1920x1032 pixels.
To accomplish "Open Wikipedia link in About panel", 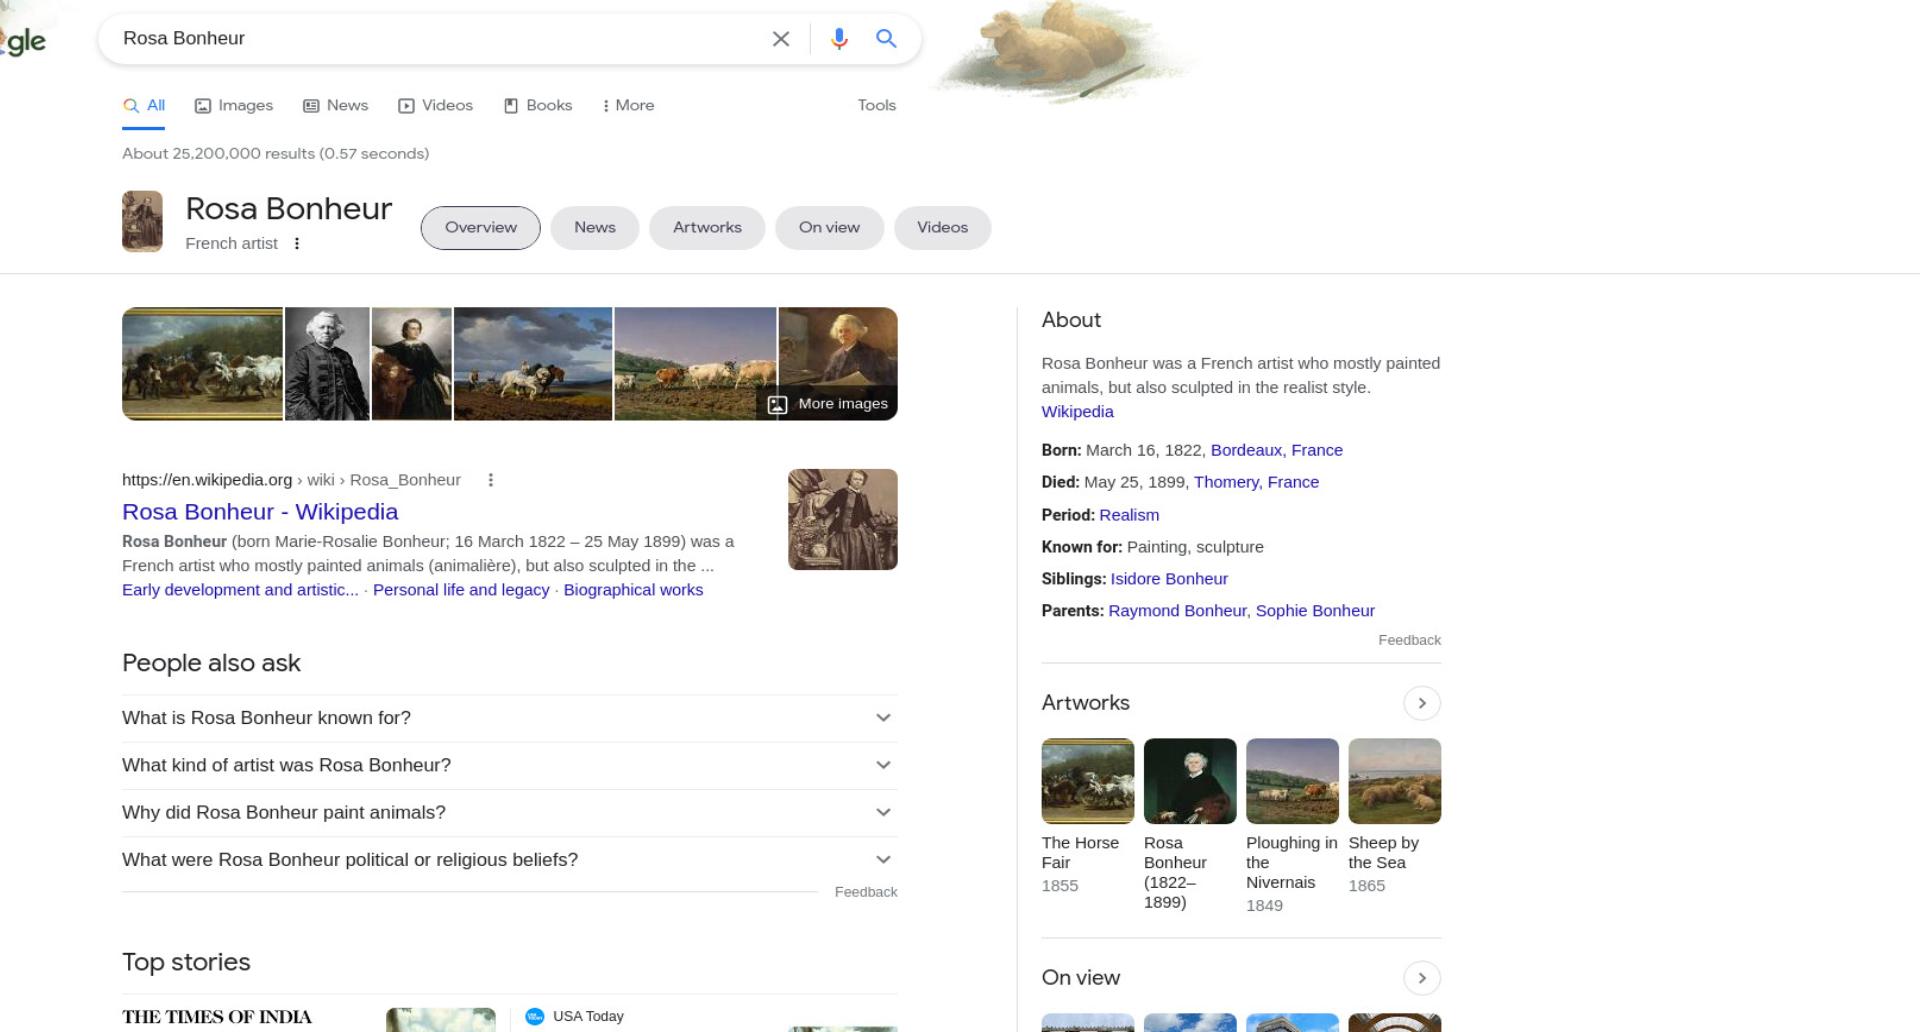I will [x=1077, y=412].
